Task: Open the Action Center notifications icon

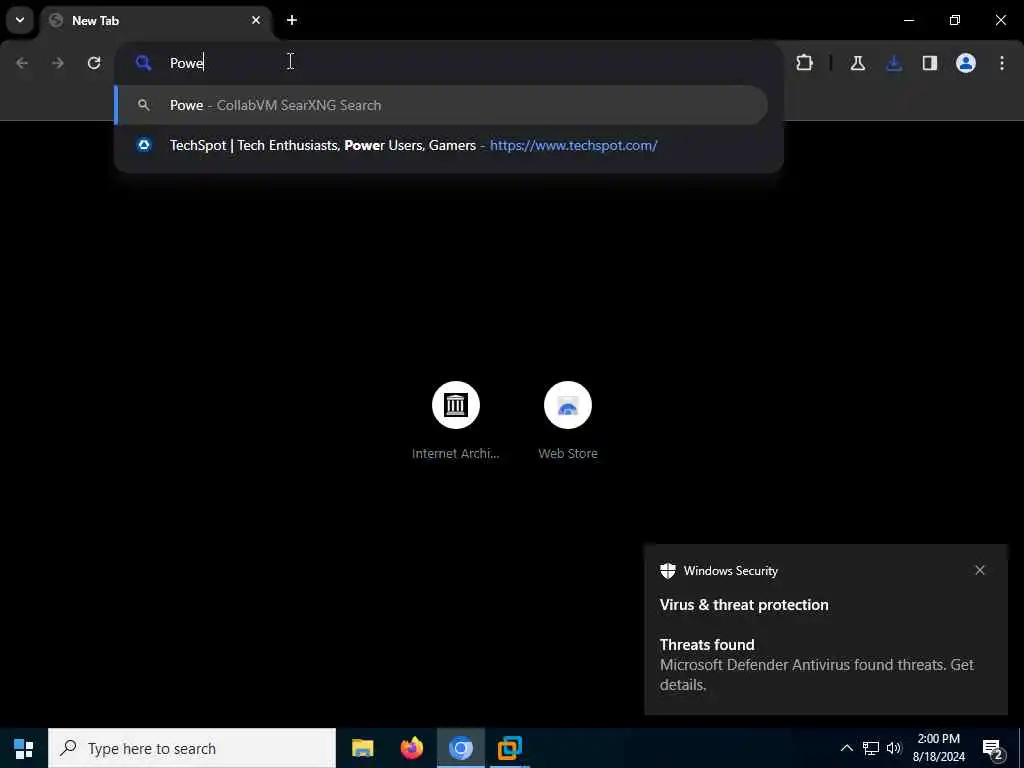Action: pos(993,748)
